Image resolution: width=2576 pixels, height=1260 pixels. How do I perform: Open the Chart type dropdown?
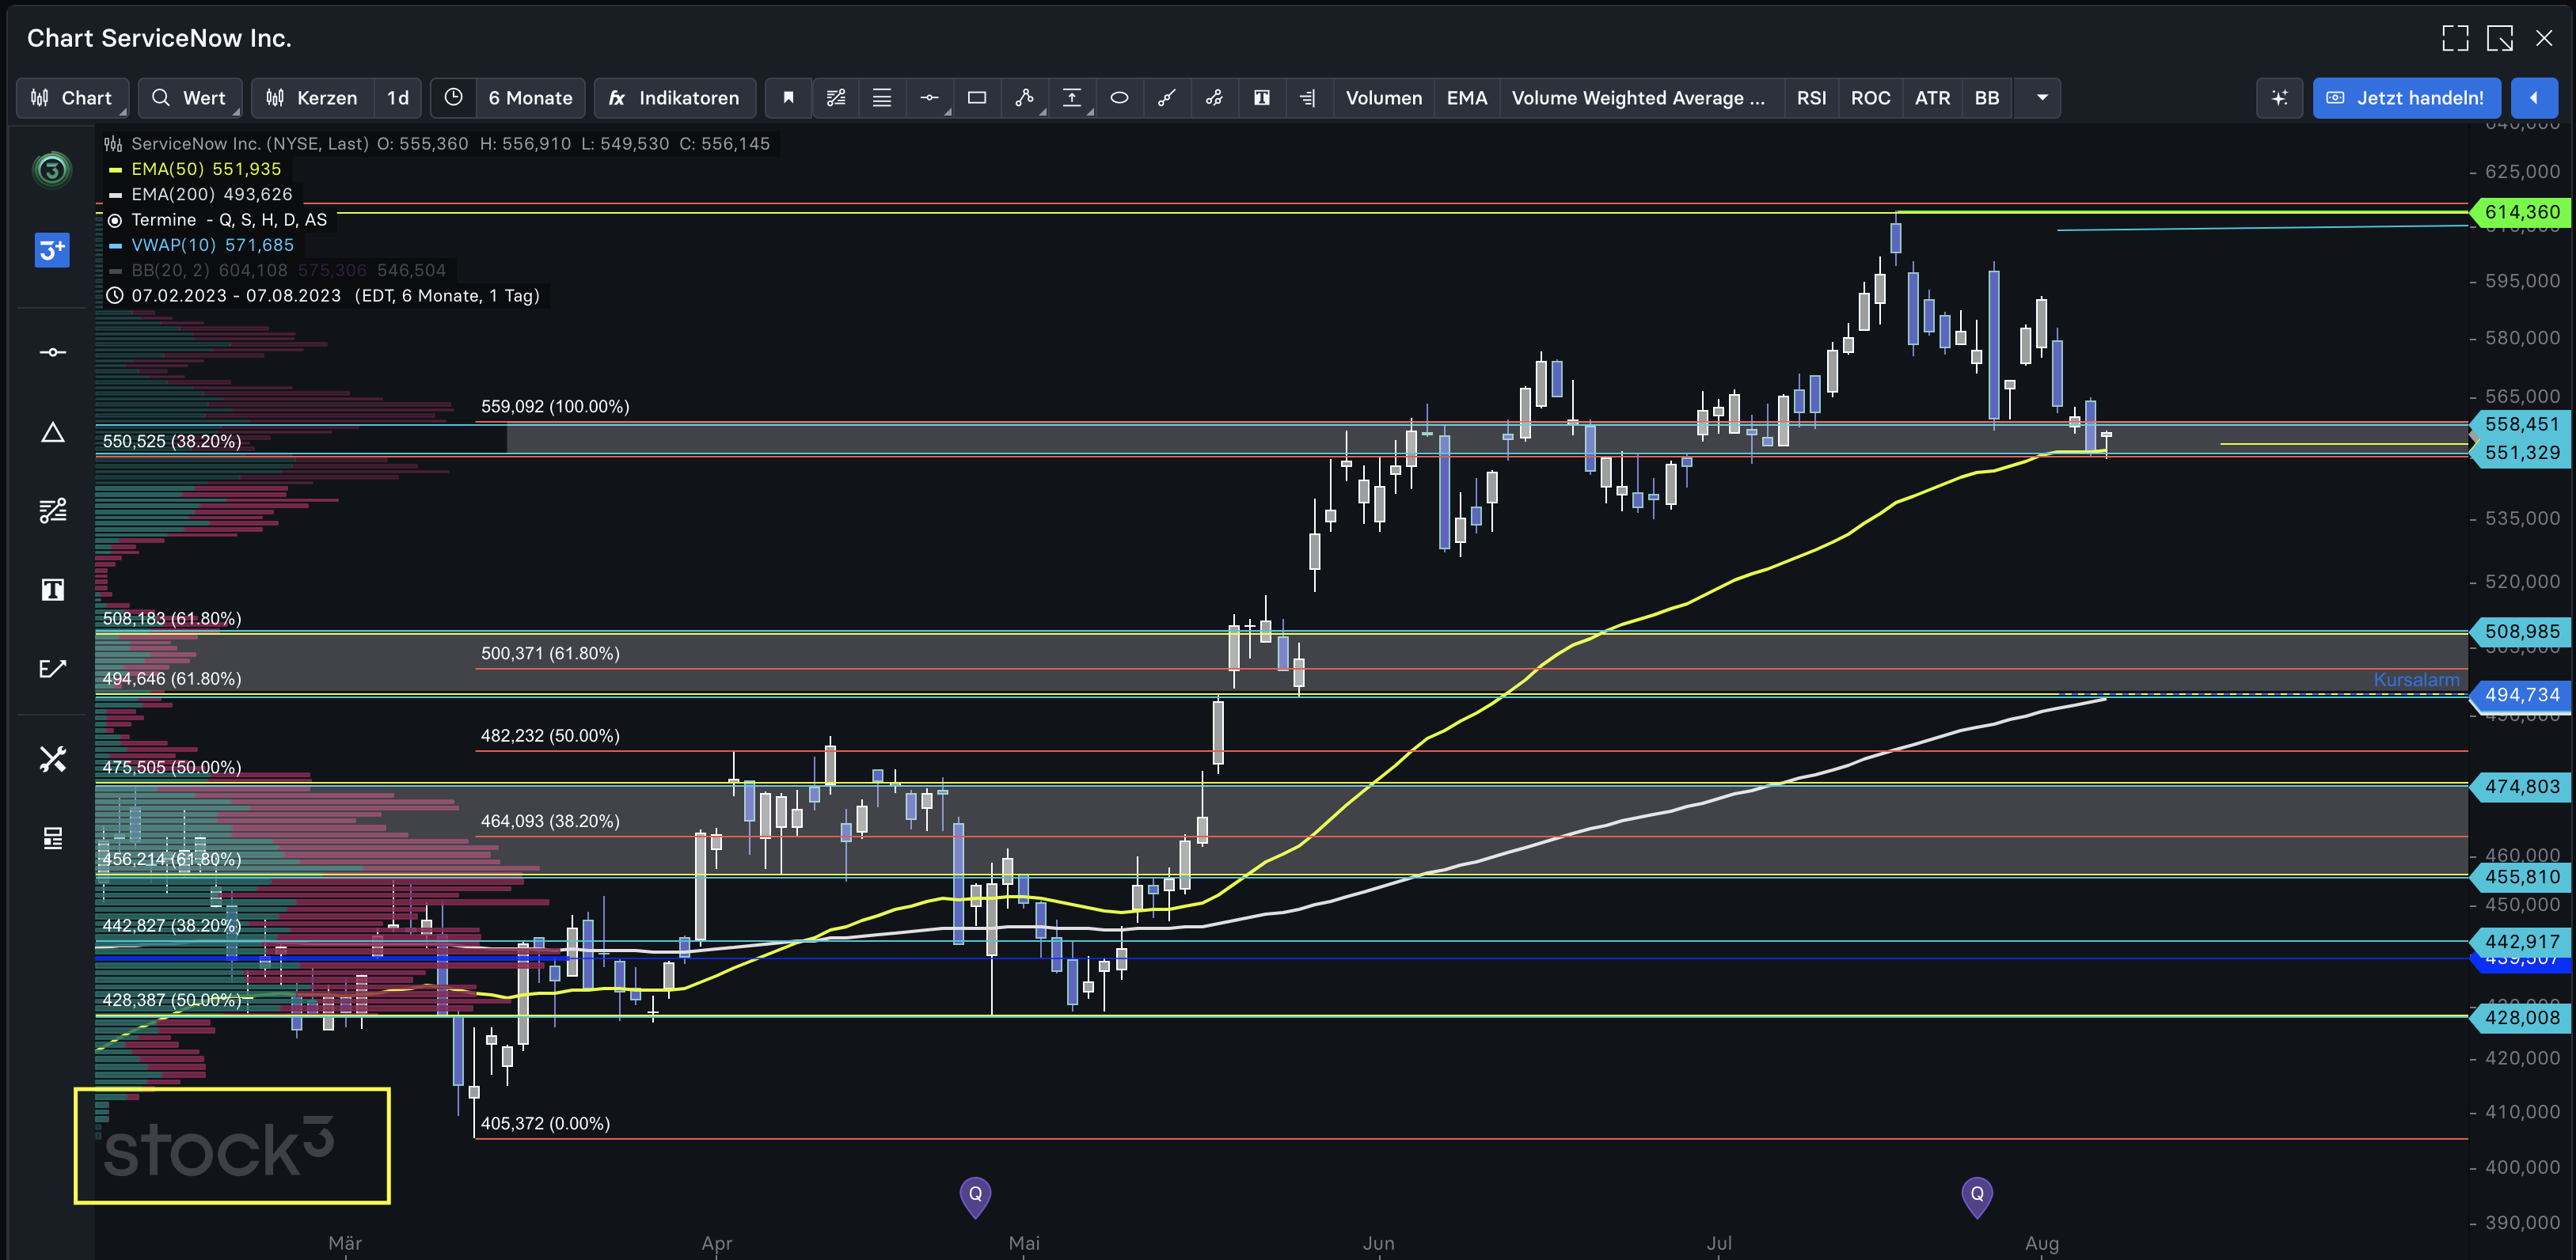73,98
